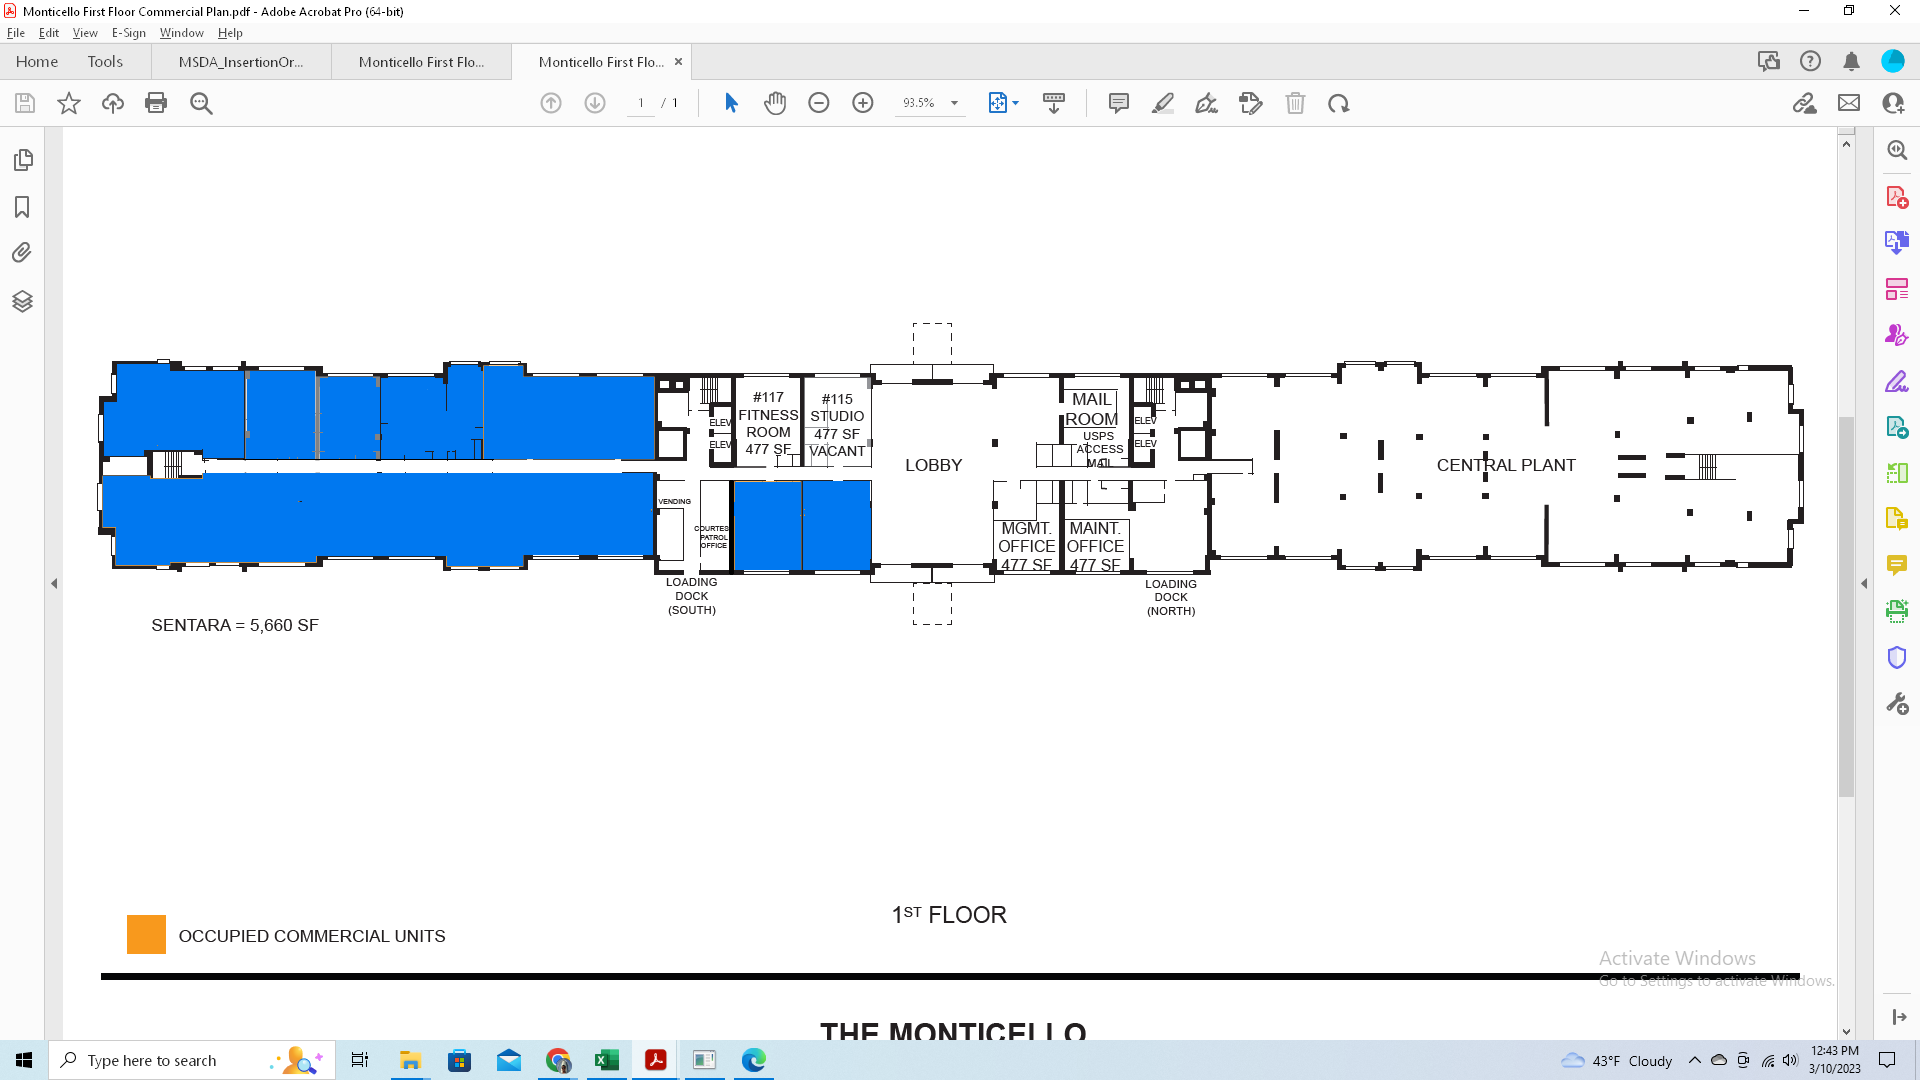Go to the next page with the down arrow
The width and height of the screenshot is (1920, 1080).
595,103
